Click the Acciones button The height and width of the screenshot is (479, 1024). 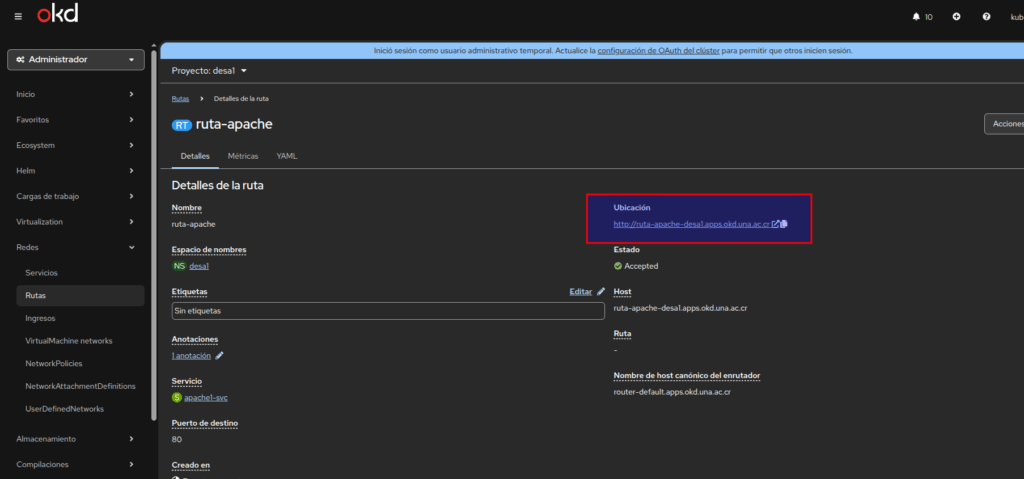click(1004, 124)
